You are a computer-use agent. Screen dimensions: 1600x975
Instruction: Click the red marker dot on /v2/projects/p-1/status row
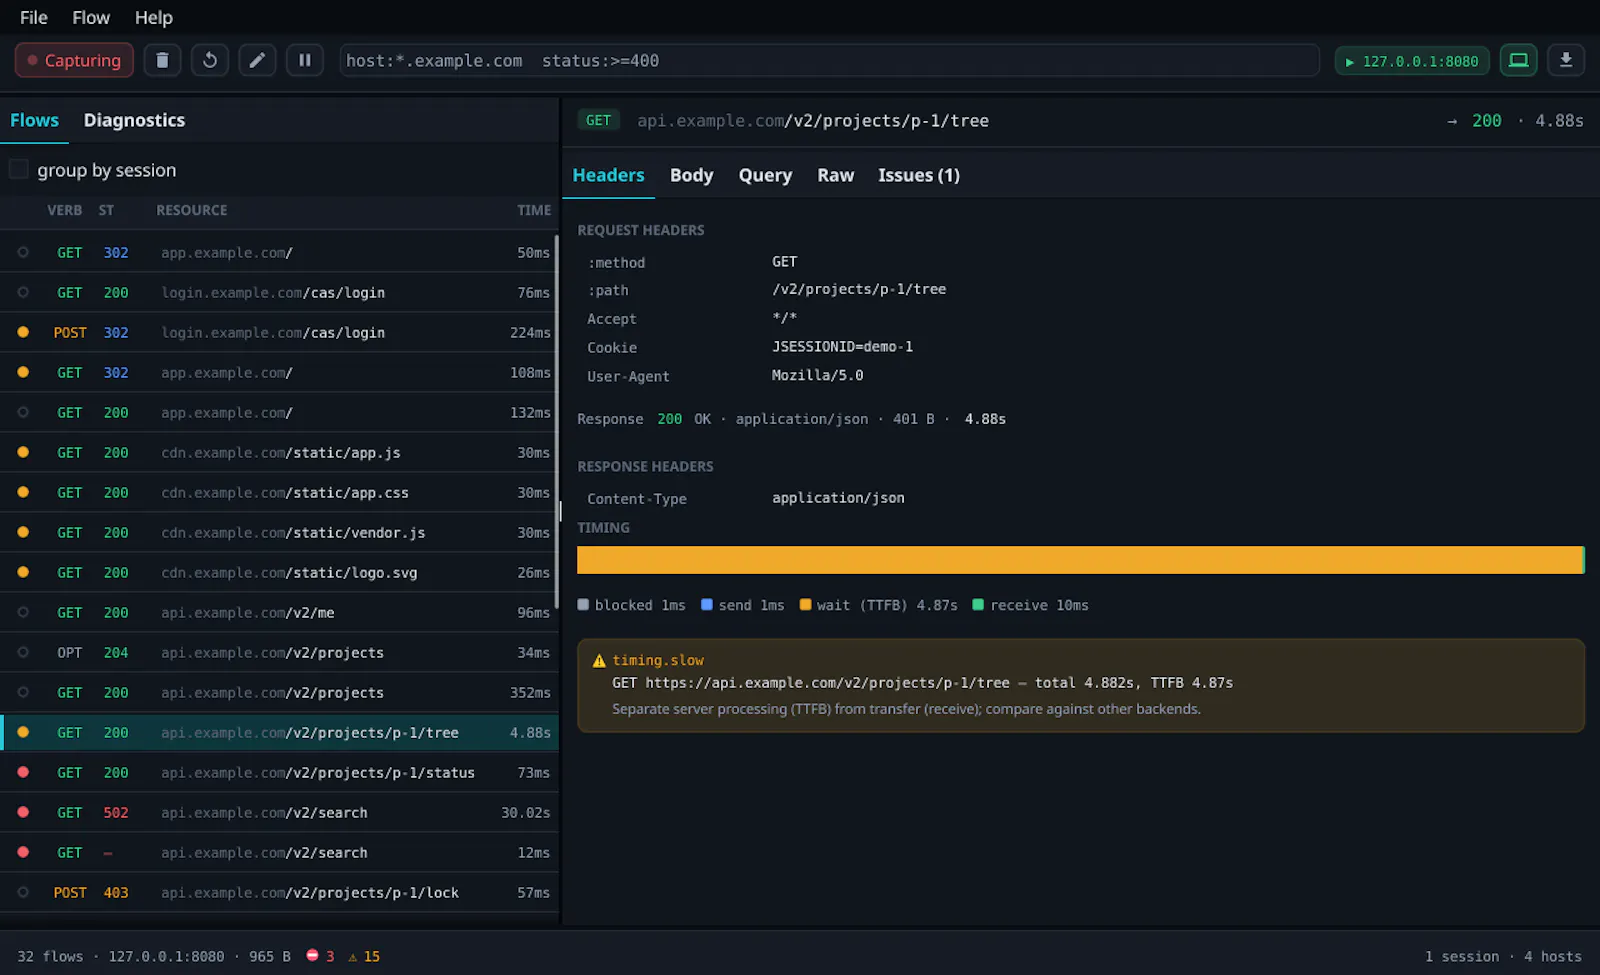[23, 772]
